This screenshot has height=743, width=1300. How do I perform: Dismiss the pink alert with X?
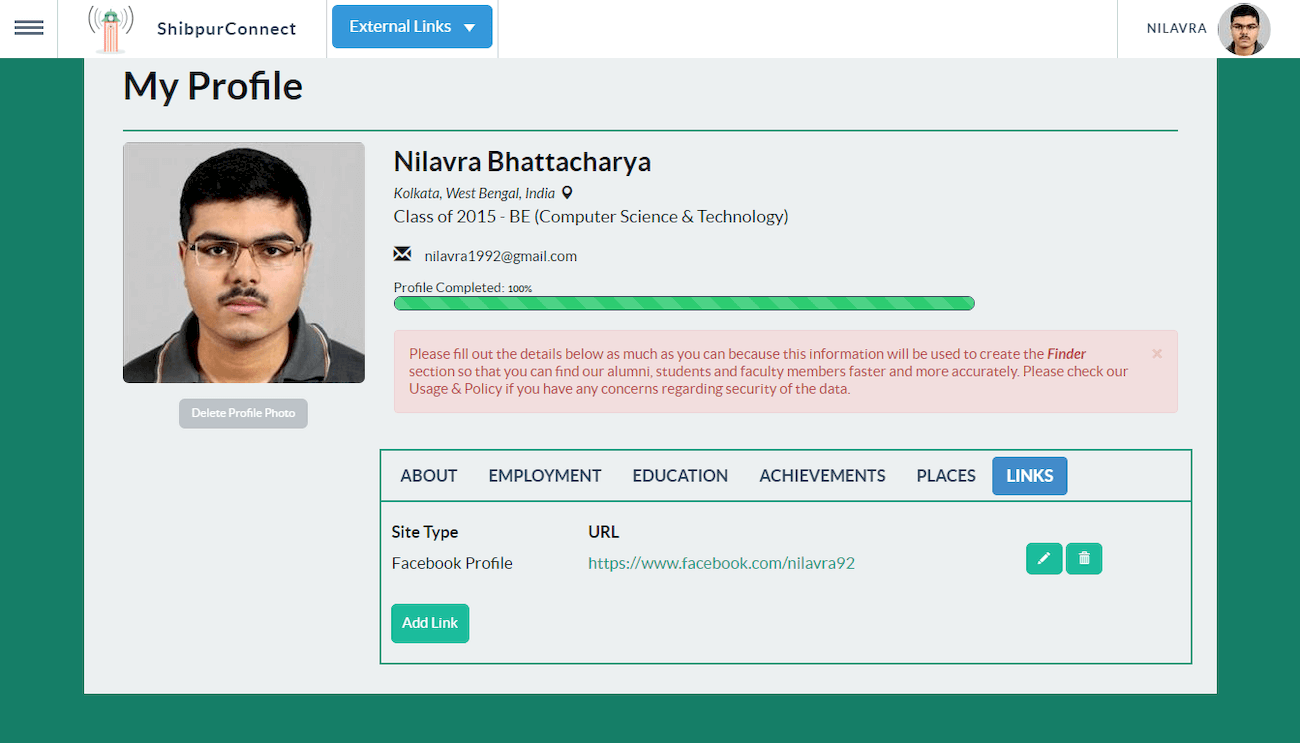(x=1157, y=353)
